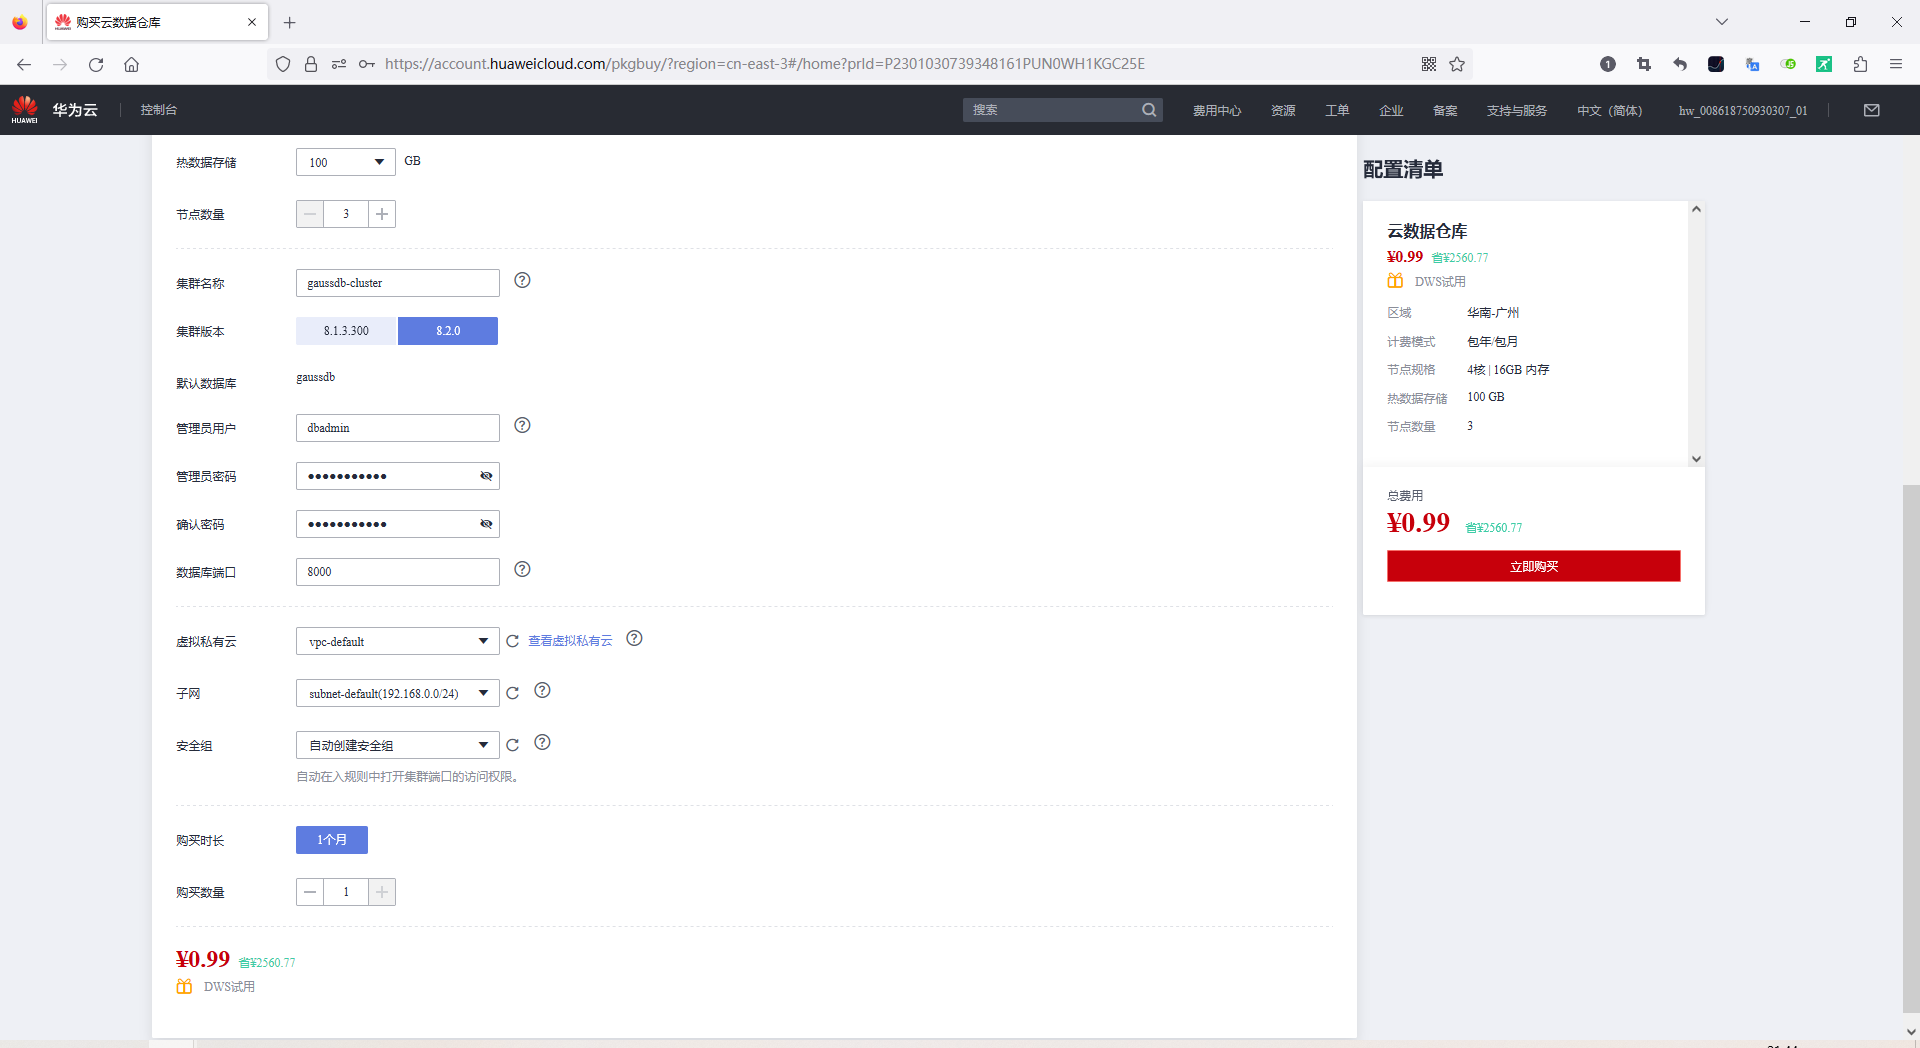This screenshot has width=1920, height=1048.
Task: Click the site security lock icon
Action: (x=311, y=64)
